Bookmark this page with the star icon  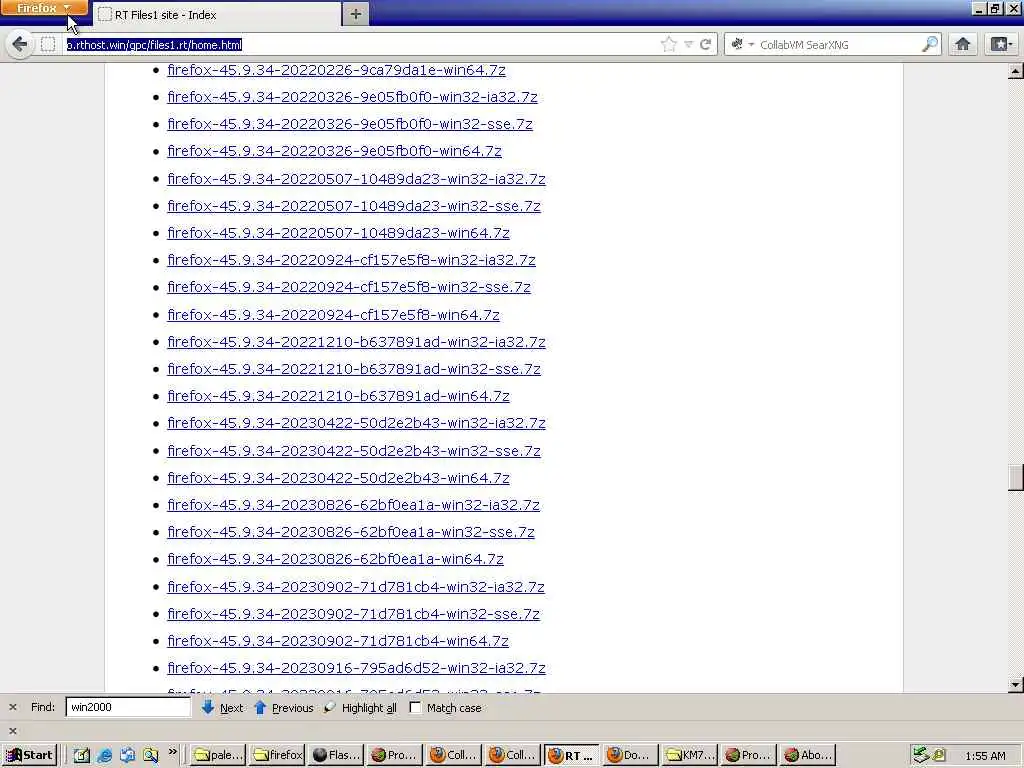(668, 44)
